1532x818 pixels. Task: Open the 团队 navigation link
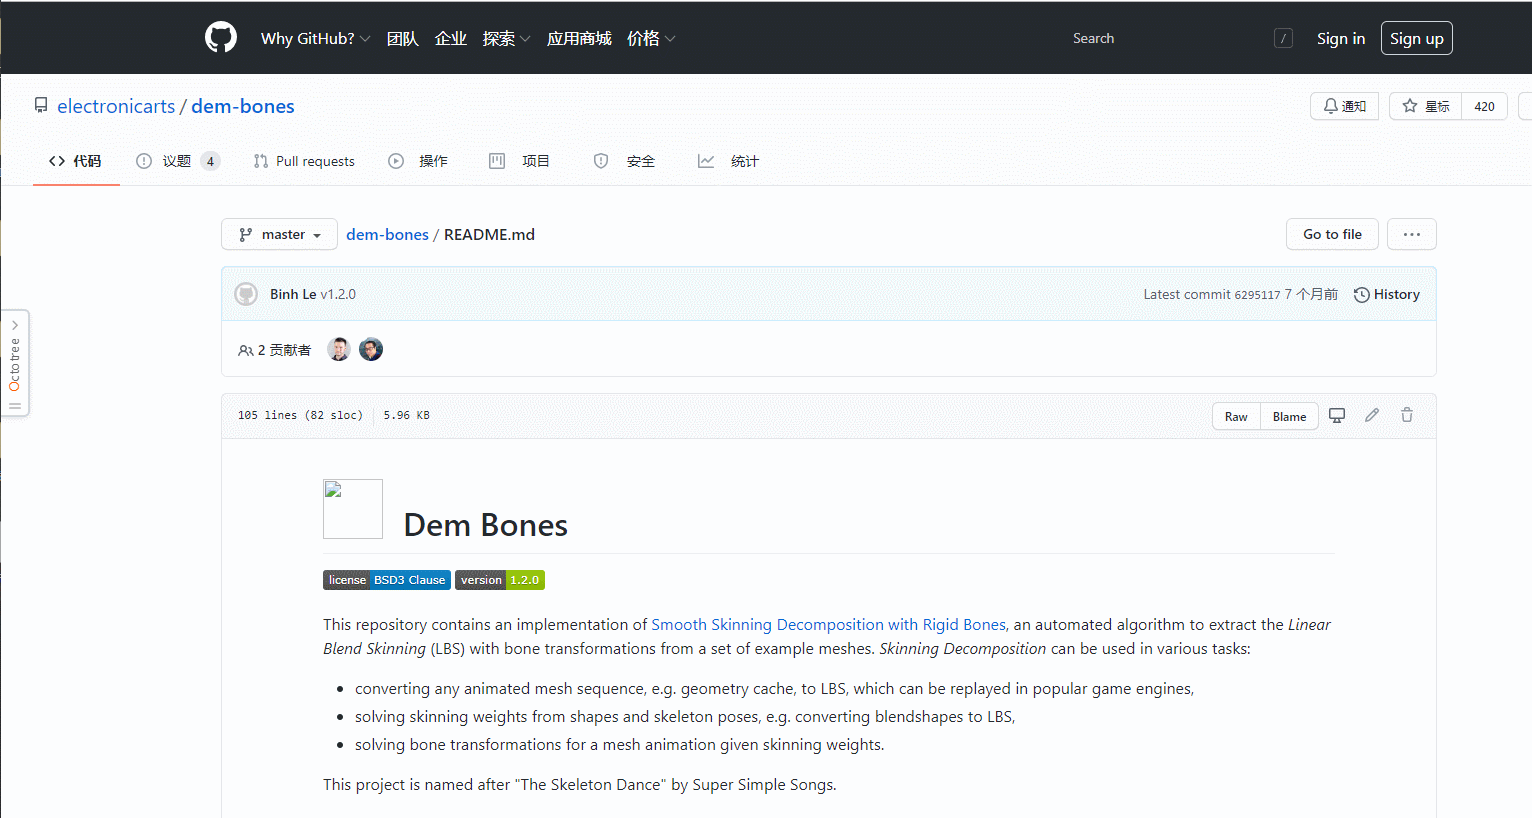[x=403, y=38]
